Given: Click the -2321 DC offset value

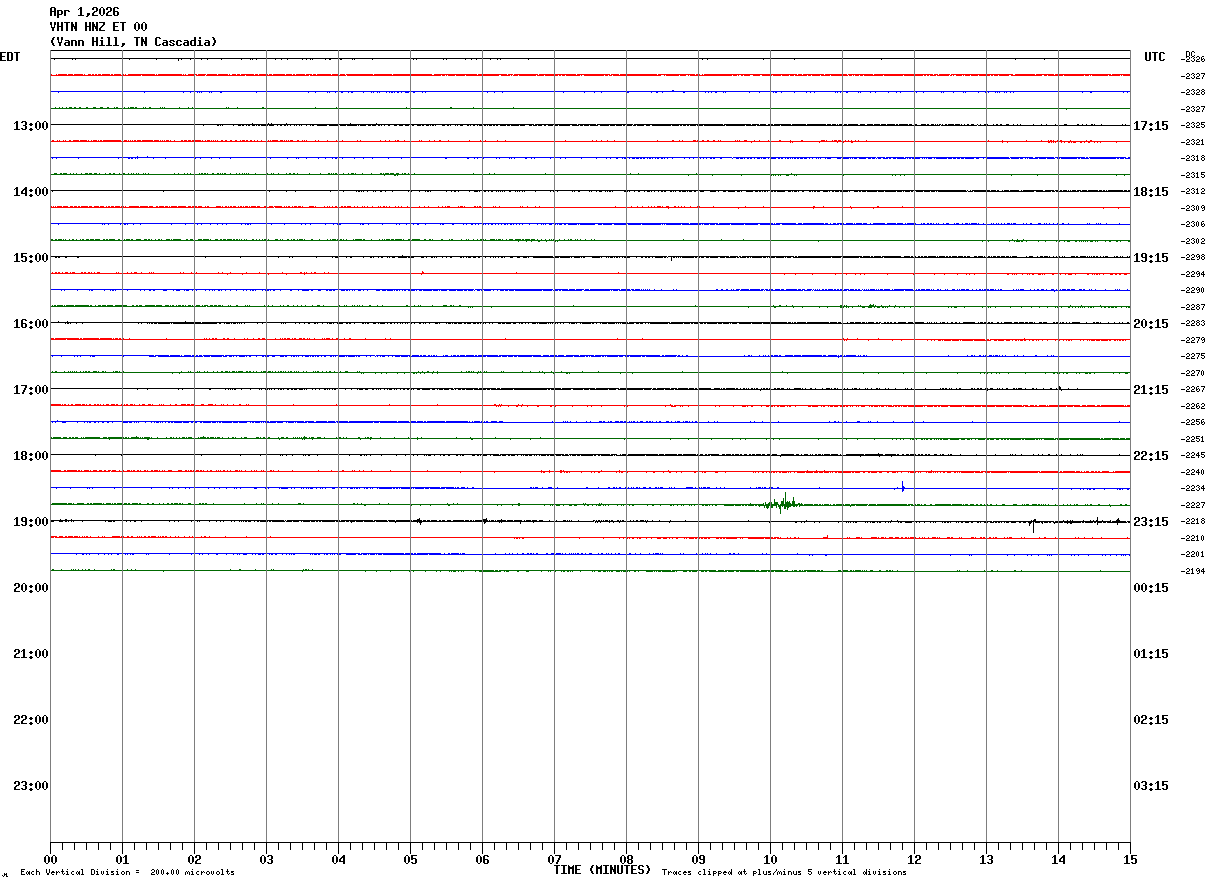Looking at the screenshot, I should pos(1194,142).
